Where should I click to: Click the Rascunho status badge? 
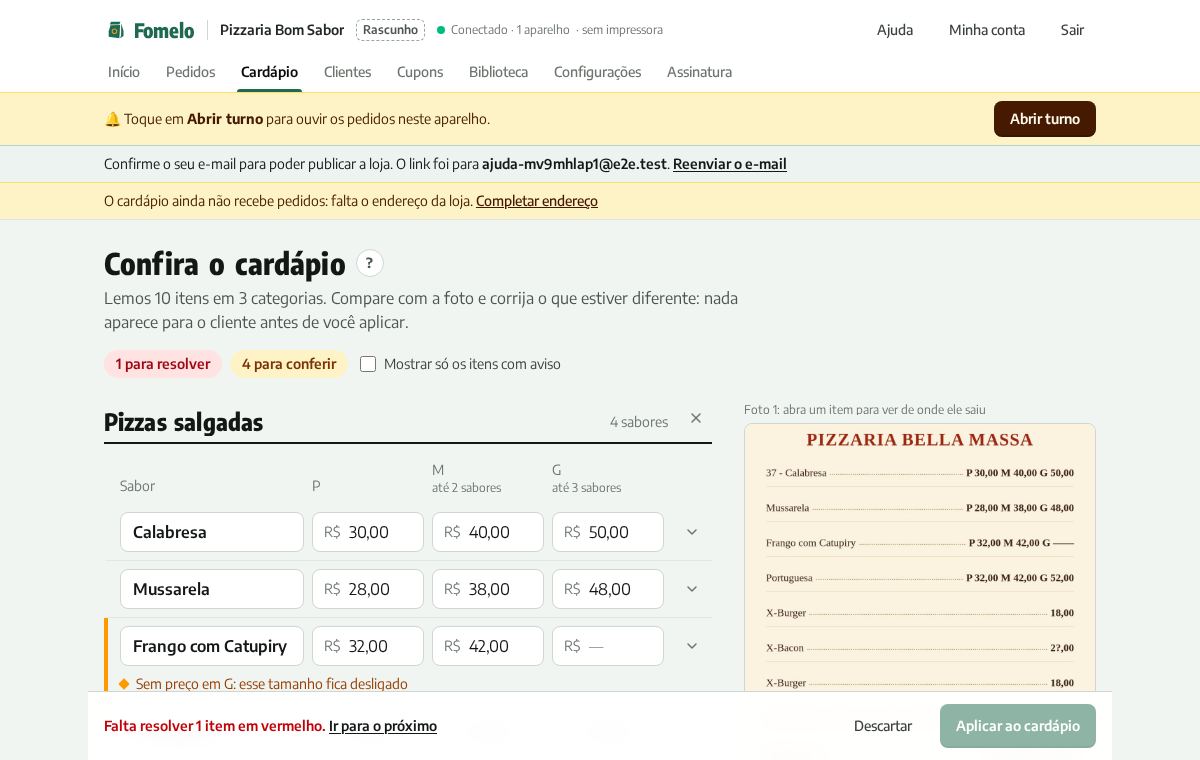click(x=390, y=30)
